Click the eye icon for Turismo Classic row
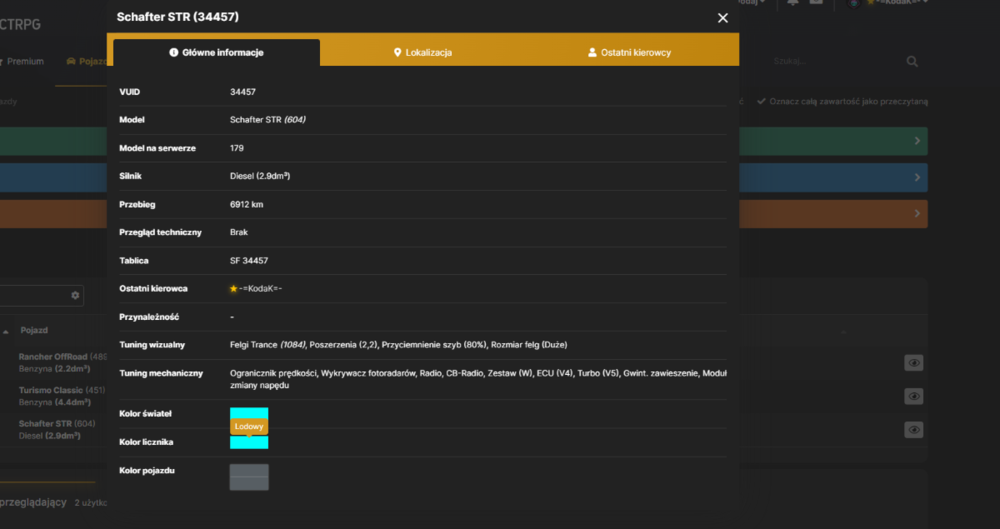The image size is (1000, 529). click(914, 396)
